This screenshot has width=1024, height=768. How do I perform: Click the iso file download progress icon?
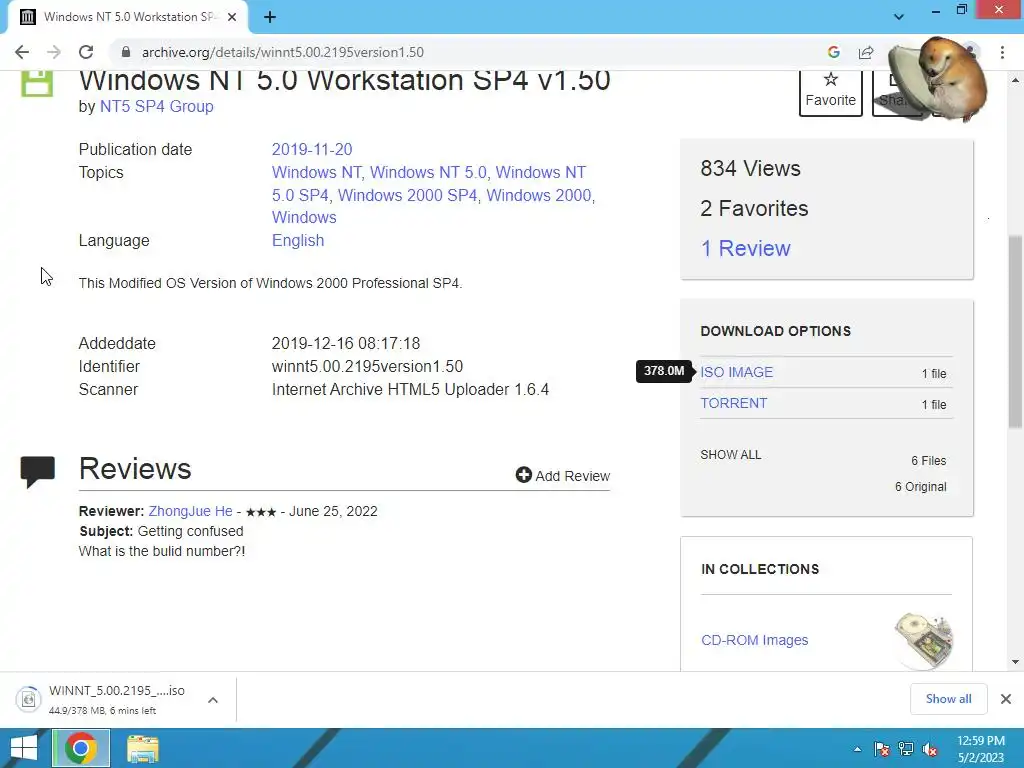click(x=28, y=699)
